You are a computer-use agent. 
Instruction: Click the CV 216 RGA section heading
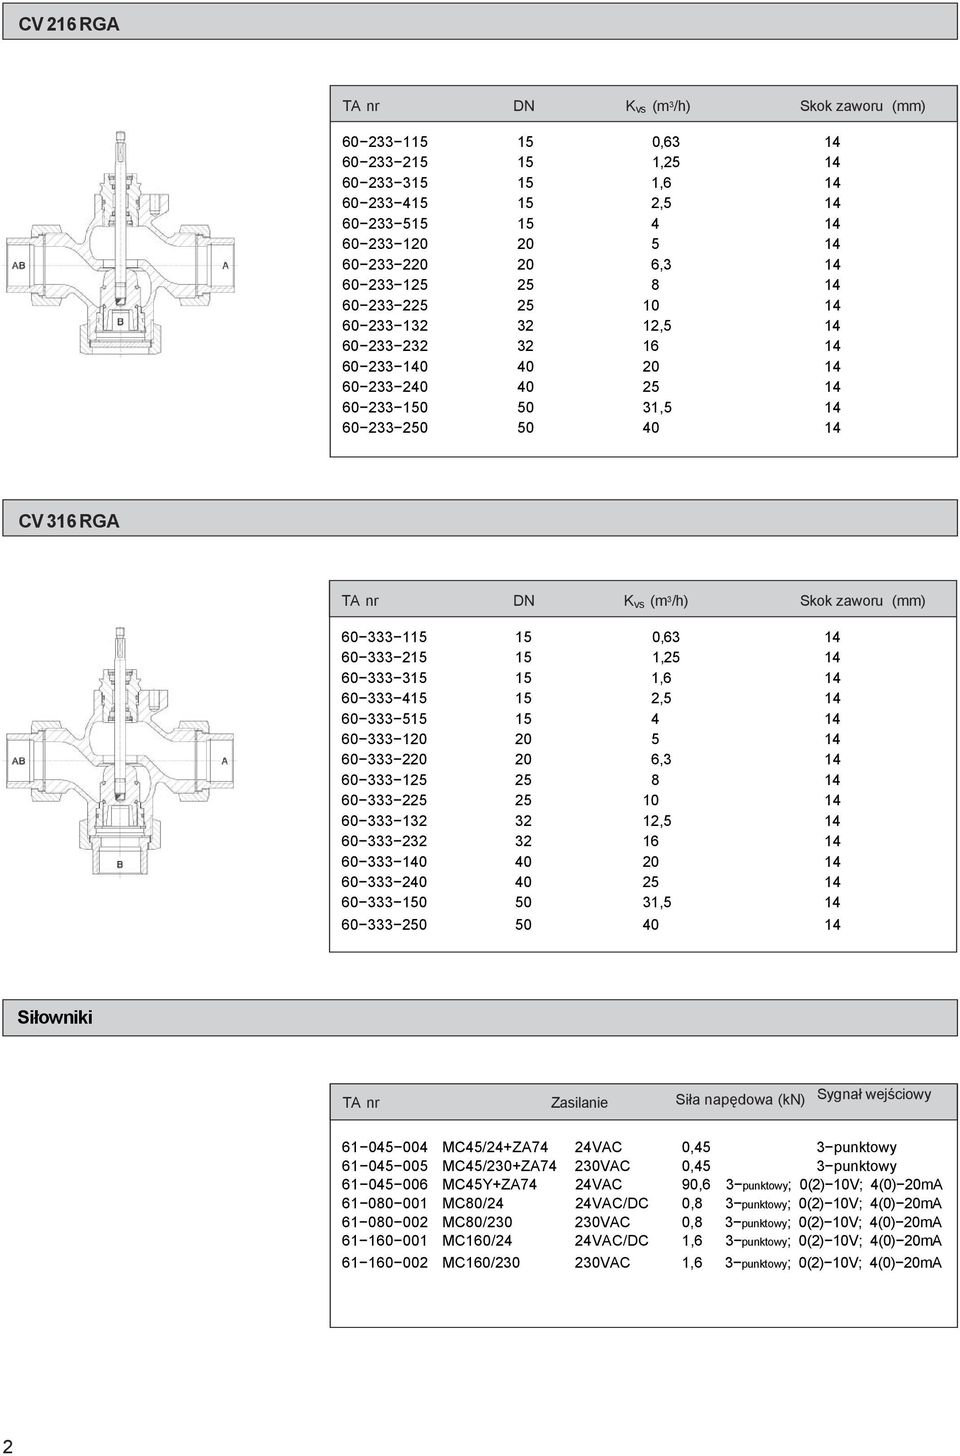[69, 24]
